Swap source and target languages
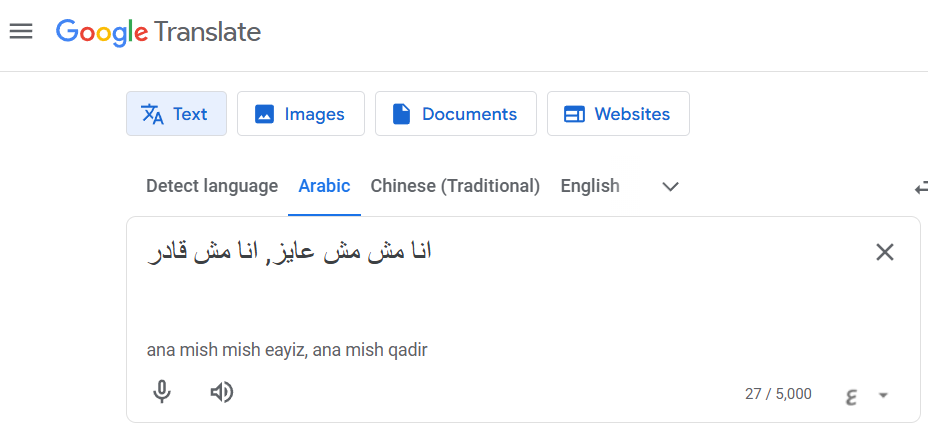 [x=921, y=188]
